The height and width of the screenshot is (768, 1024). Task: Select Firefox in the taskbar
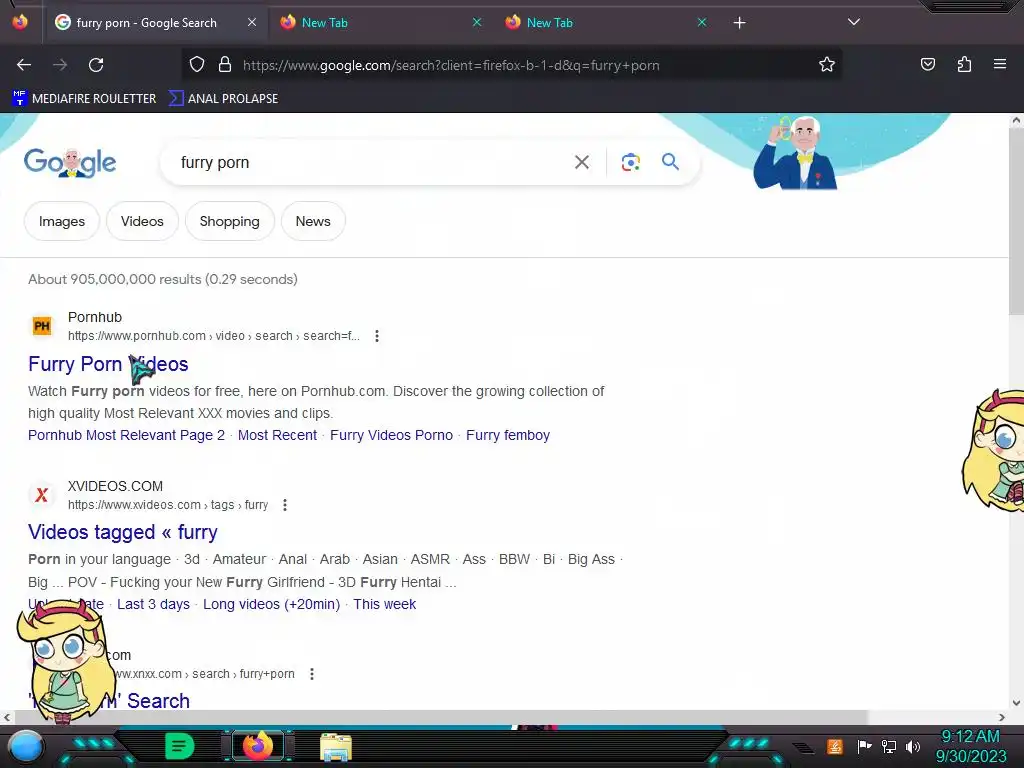(x=258, y=746)
